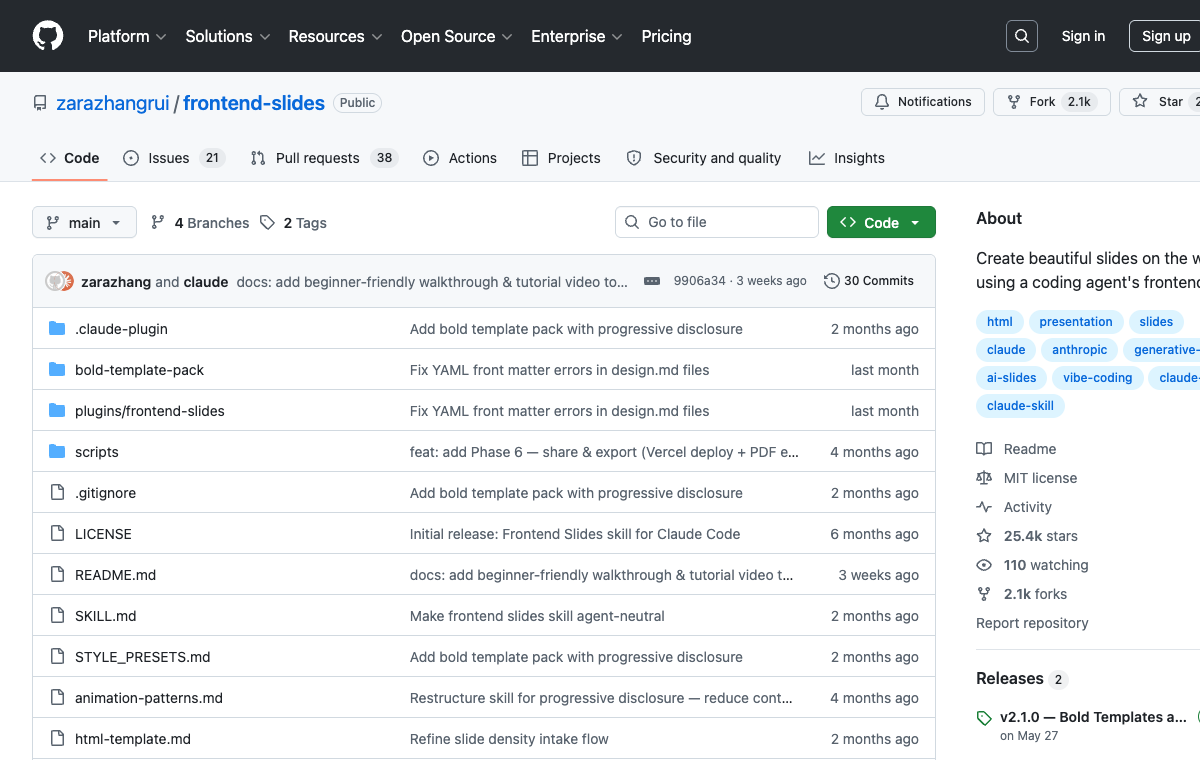Screen dimensions: 1200x760
Task: Switch to the Insights tab
Action: 847,158
